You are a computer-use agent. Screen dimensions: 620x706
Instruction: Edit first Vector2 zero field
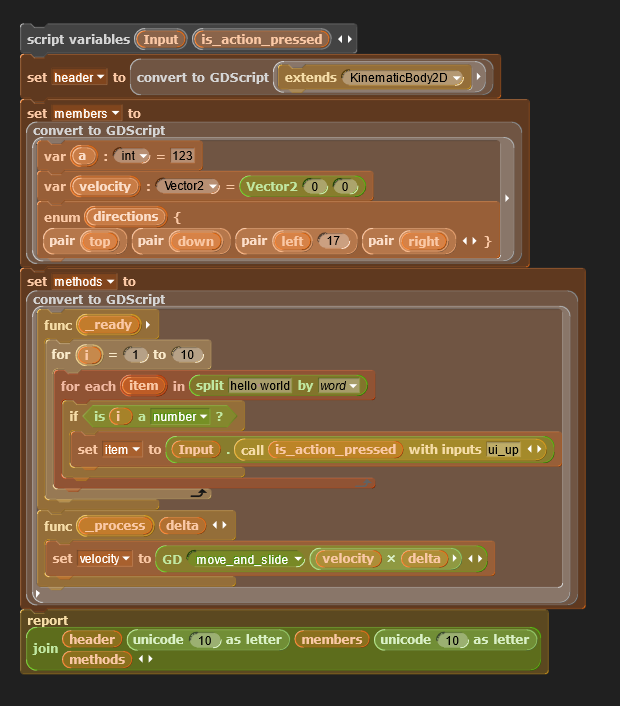tap(315, 186)
